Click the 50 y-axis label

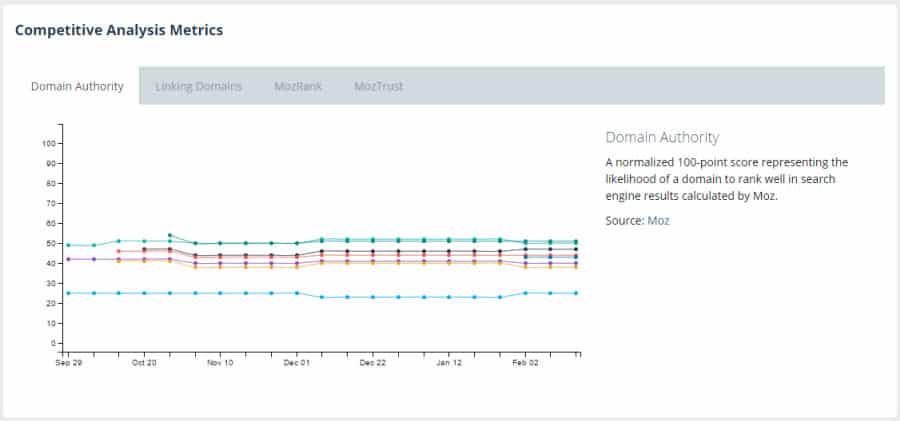(x=51, y=244)
